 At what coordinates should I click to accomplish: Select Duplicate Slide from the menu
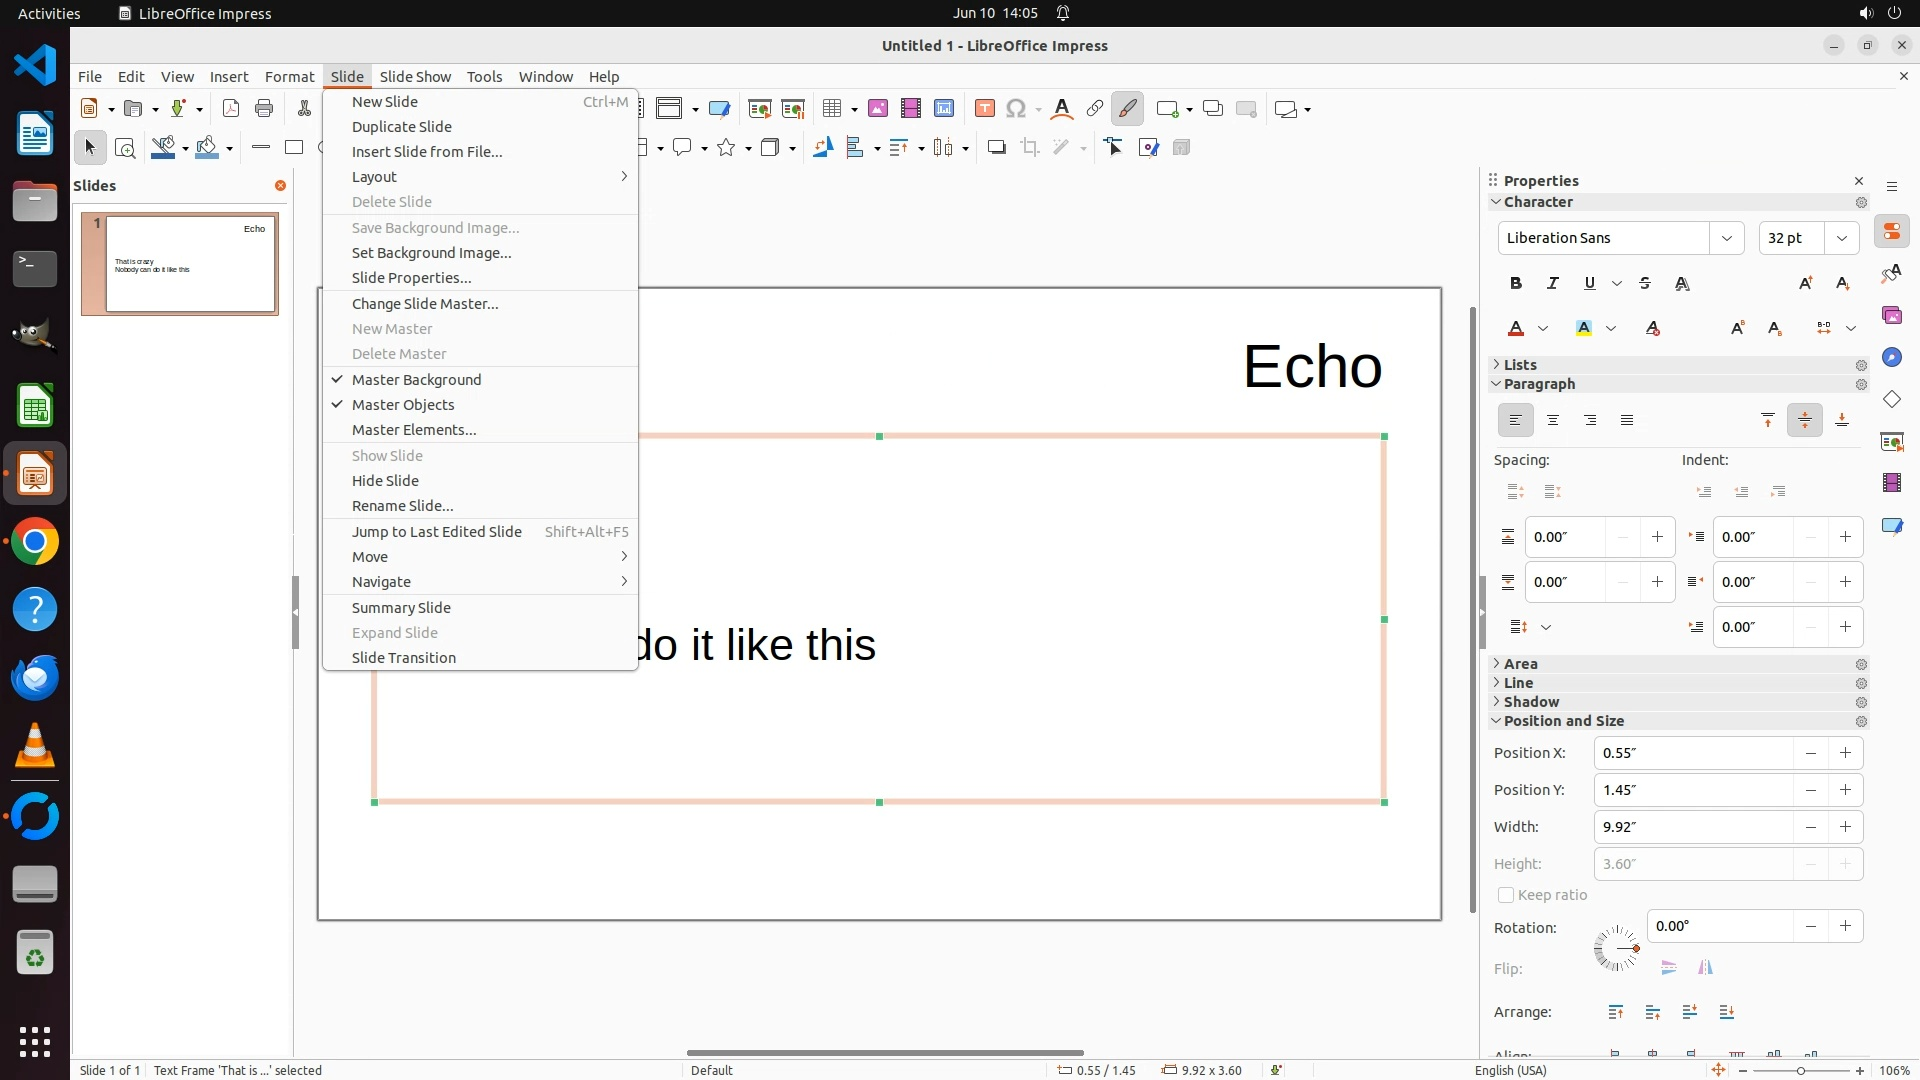click(x=402, y=127)
